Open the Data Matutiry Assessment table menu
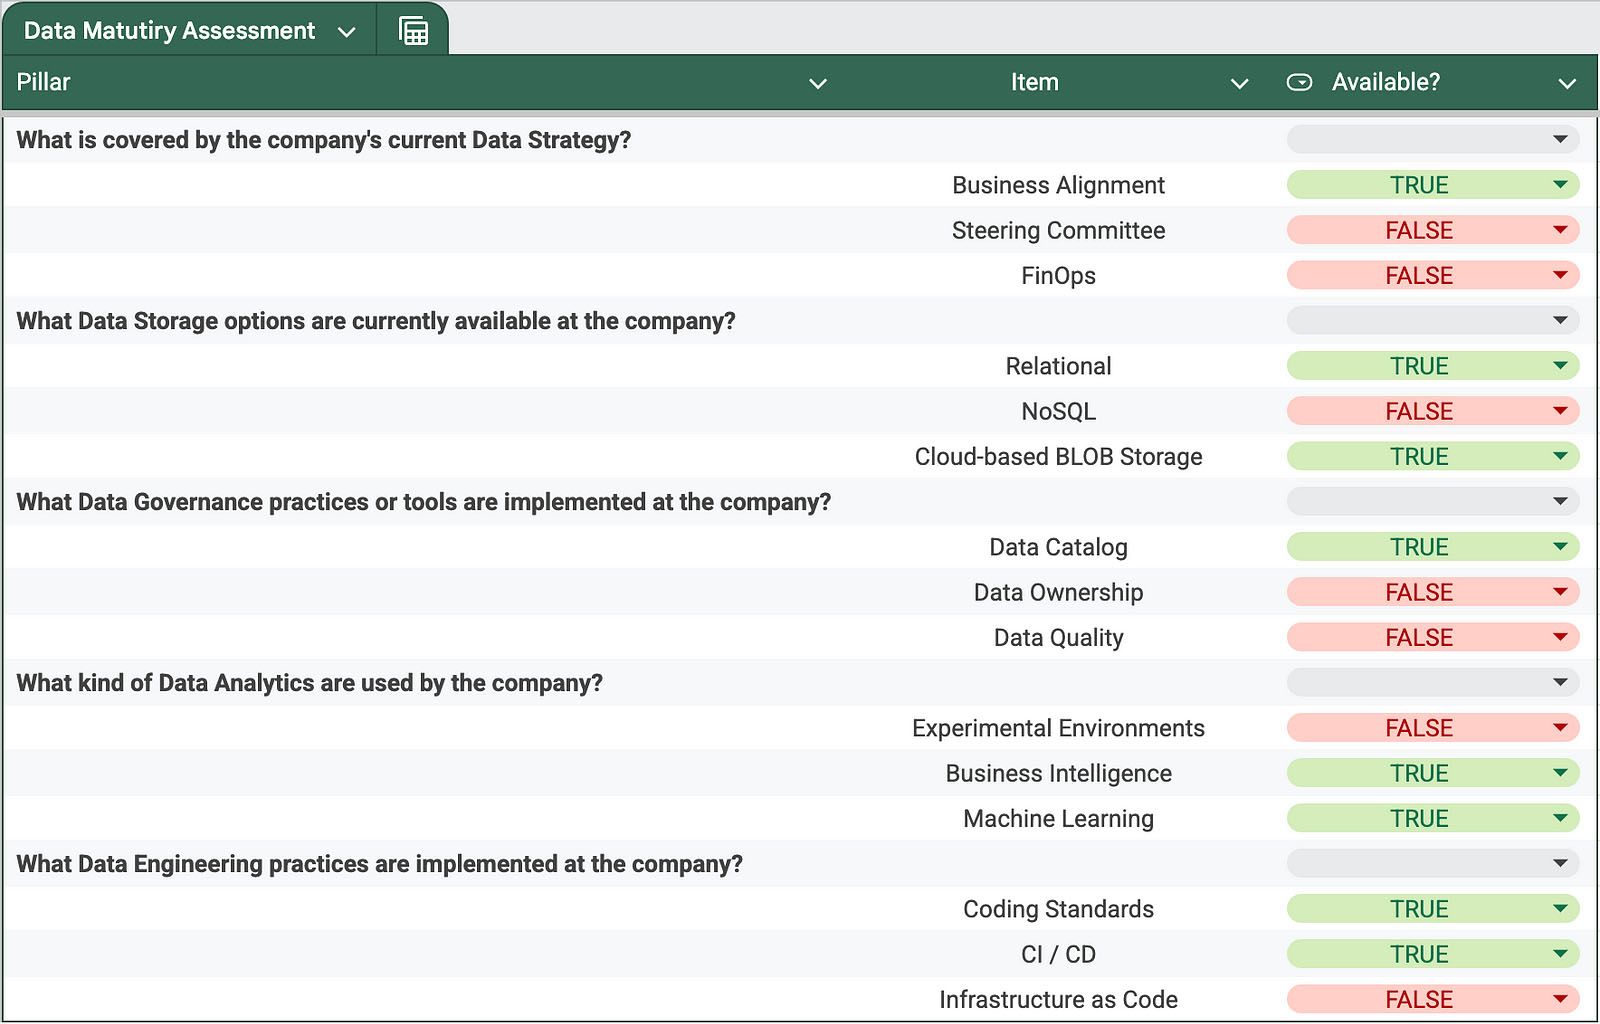 tap(347, 32)
